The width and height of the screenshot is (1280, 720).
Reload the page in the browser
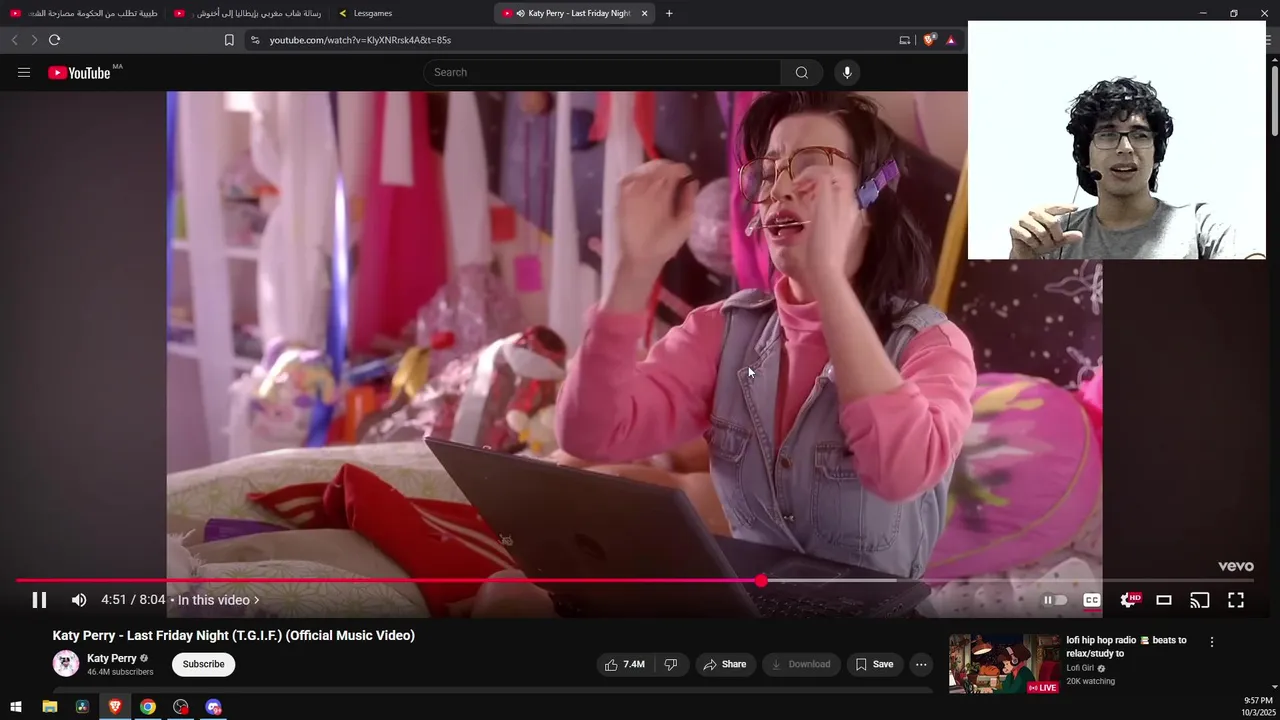pos(54,40)
